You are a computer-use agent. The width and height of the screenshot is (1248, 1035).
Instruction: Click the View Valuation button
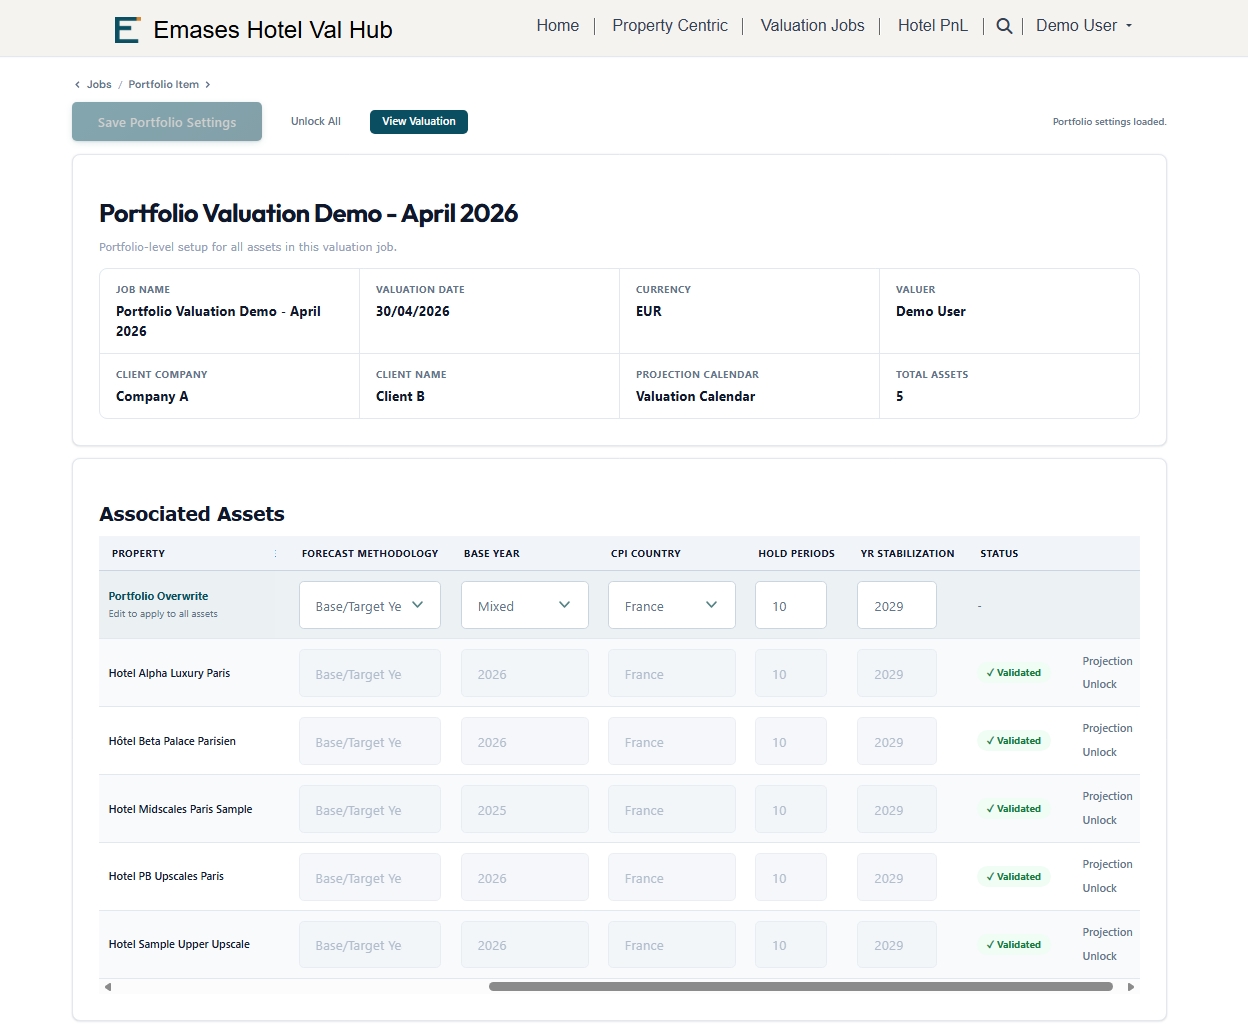point(419,122)
